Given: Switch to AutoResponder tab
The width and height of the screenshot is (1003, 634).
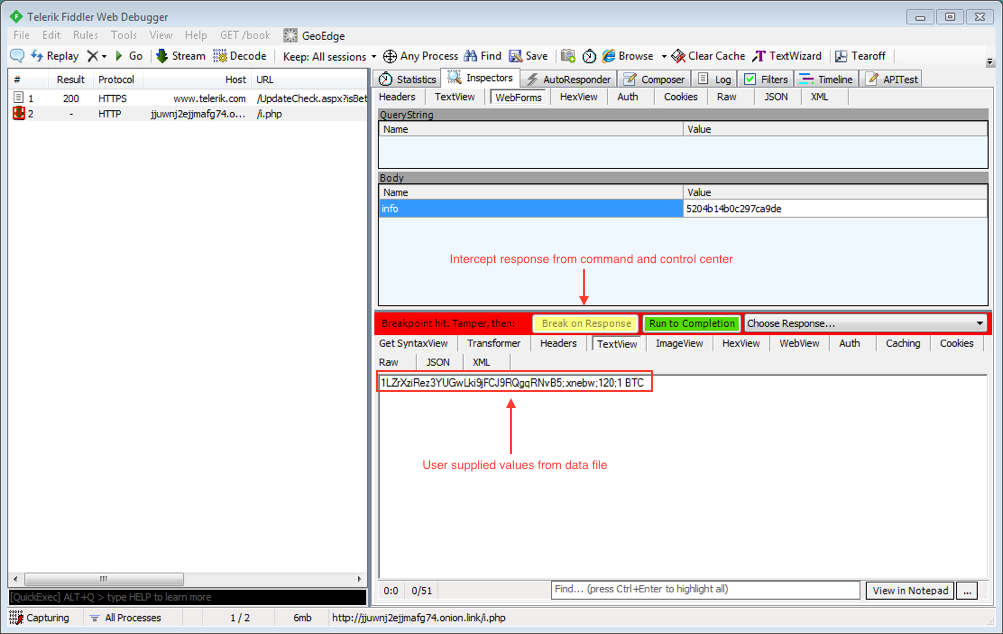Looking at the screenshot, I should [x=568, y=79].
